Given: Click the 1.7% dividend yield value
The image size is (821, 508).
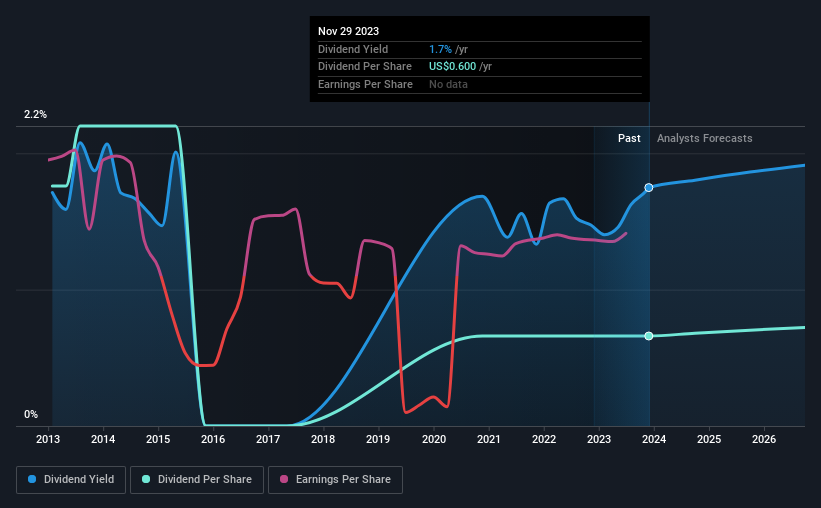Looking at the screenshot, I should [440, 49].
